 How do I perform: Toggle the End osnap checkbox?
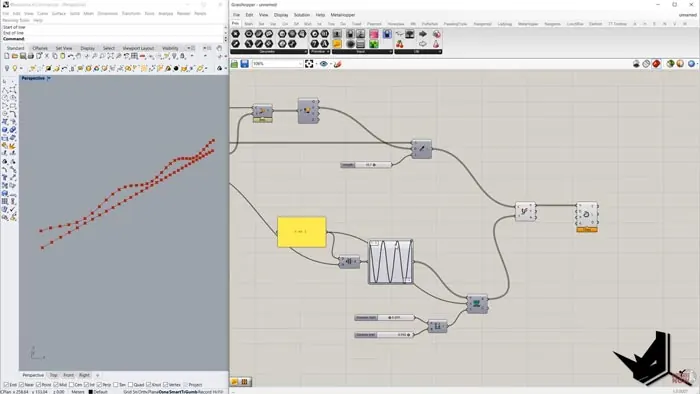(6, 385)
